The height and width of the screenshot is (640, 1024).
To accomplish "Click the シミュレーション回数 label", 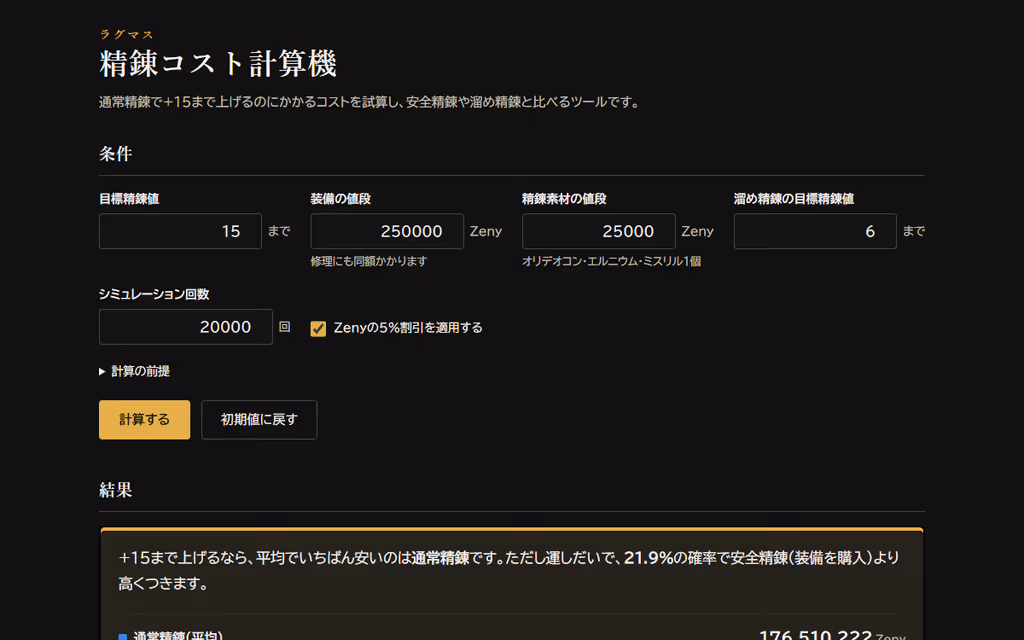I will [154, 295].
